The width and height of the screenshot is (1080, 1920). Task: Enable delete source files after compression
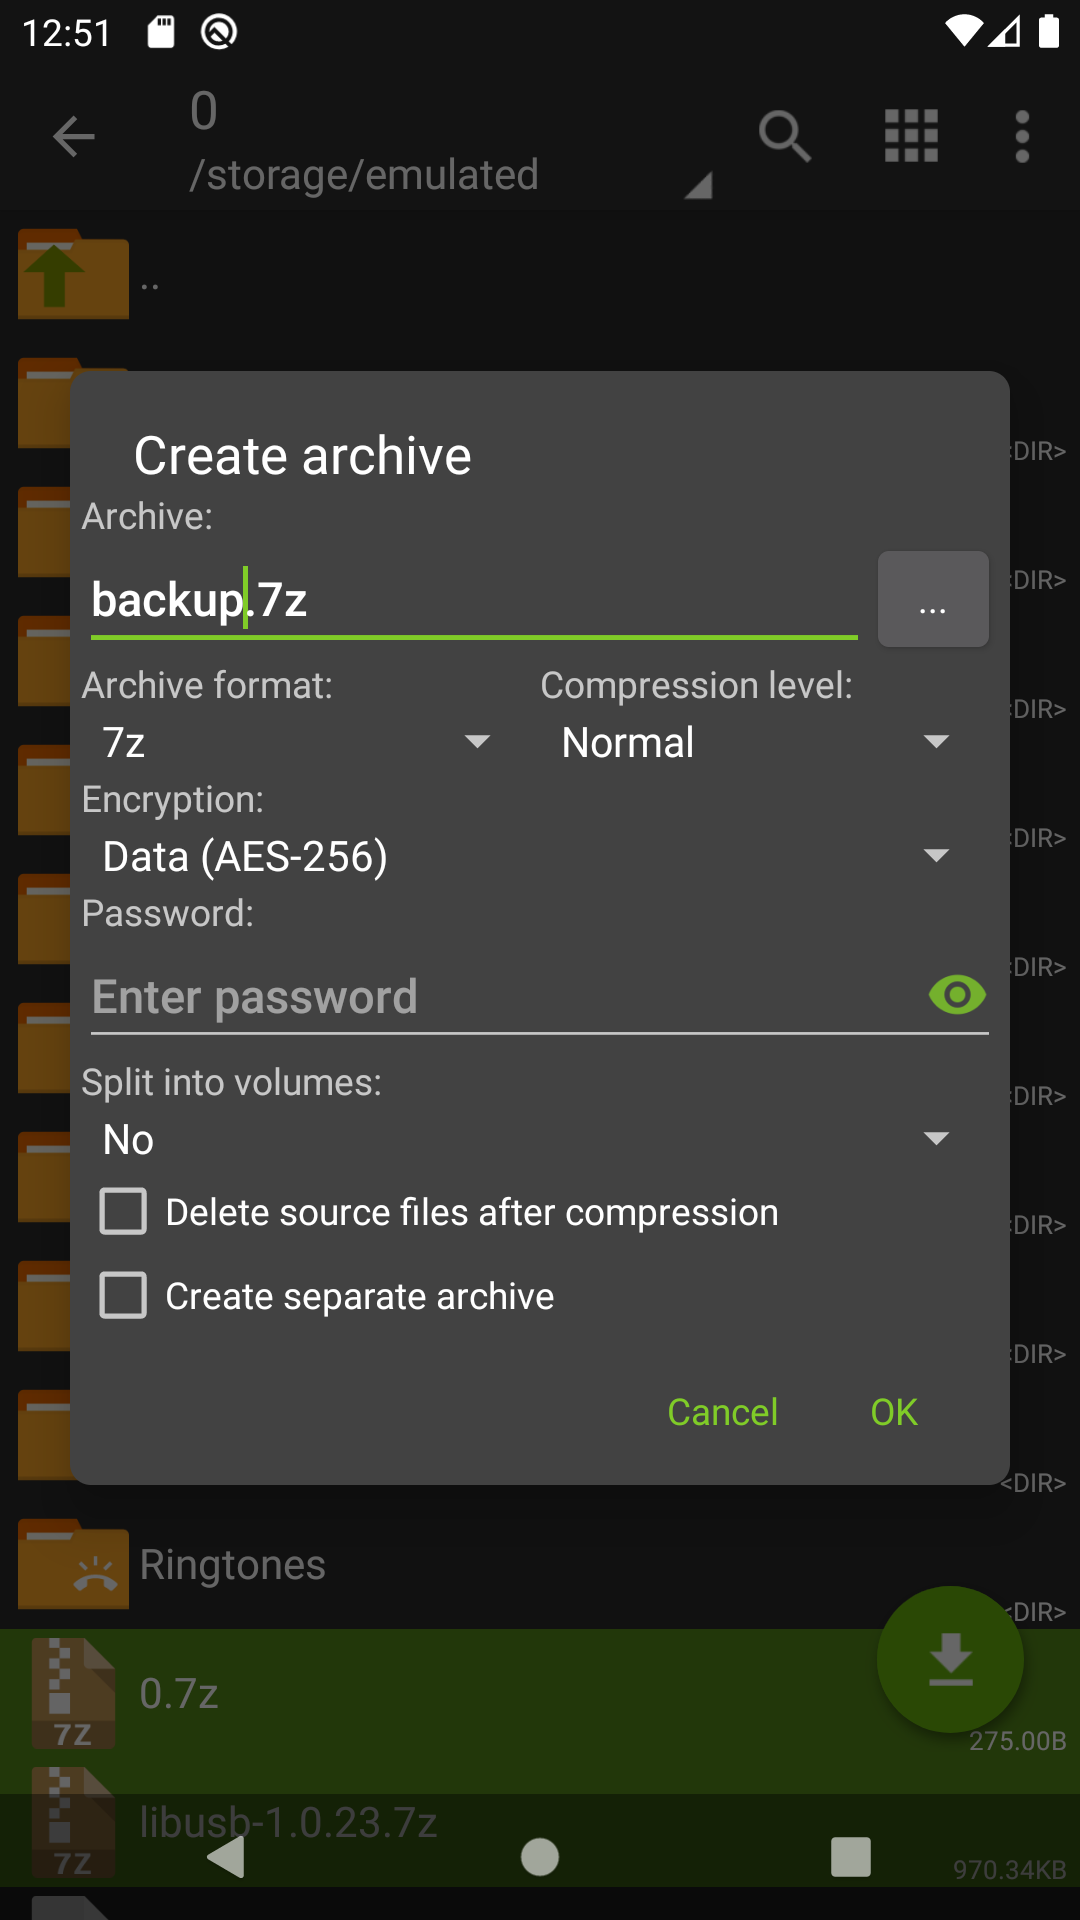122,1211
